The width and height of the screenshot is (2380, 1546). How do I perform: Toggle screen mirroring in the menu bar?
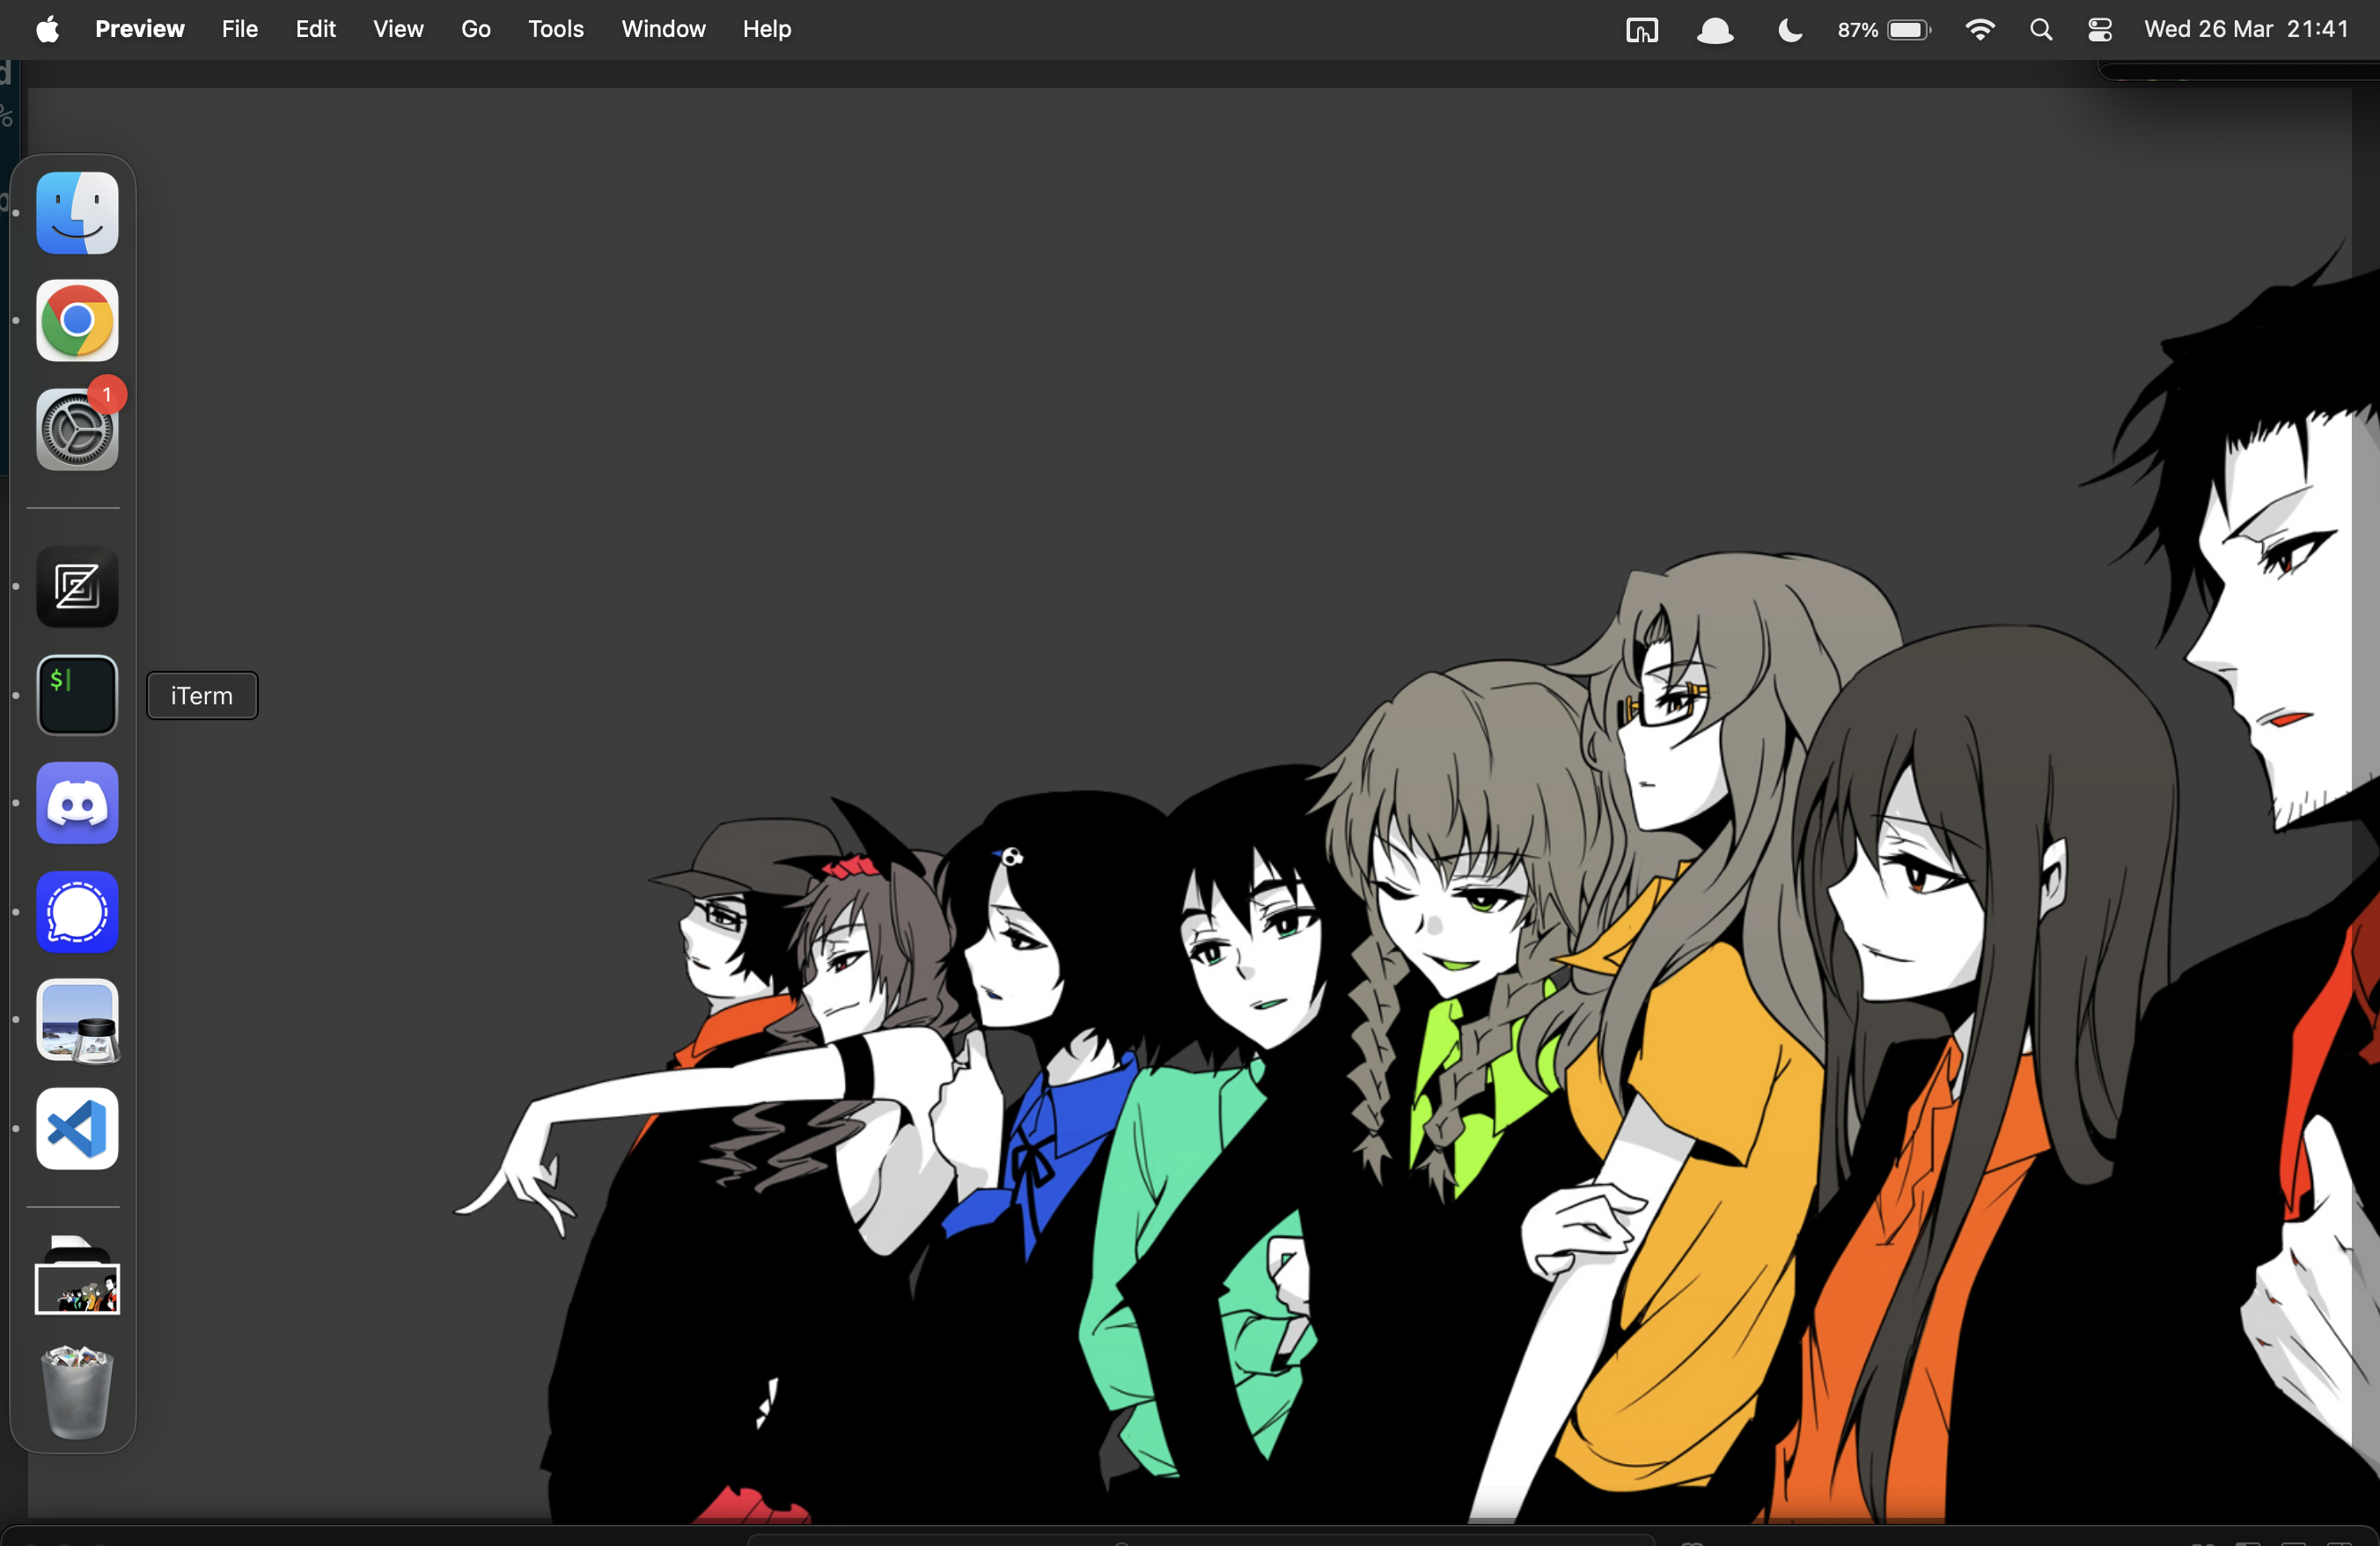(x=1641, y=29)
